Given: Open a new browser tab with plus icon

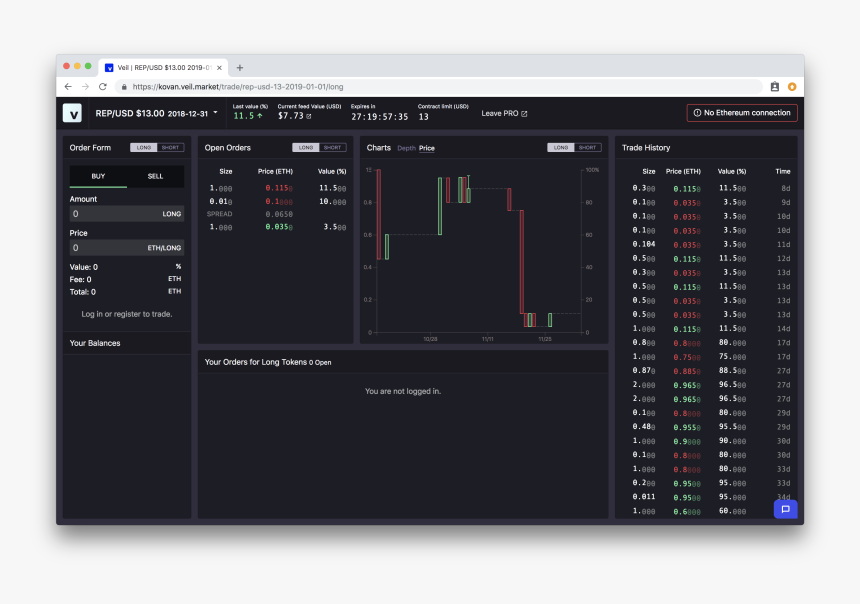Looking at the screenshot, I should tap(240, 67).
